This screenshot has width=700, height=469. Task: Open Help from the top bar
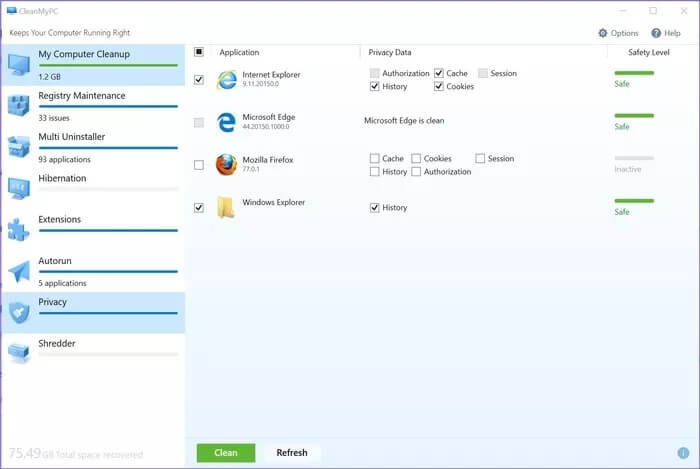[666, 33]
